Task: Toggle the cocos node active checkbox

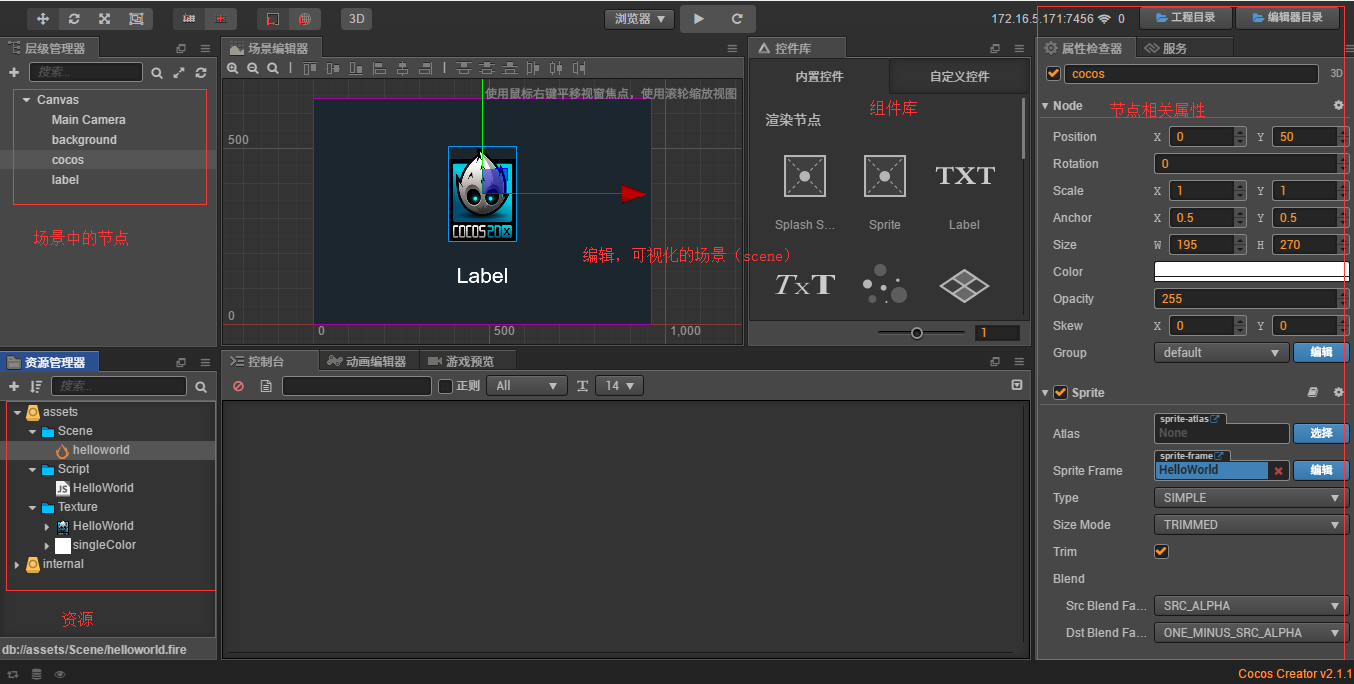Action: pyautogui.click(x=1052, y=74)
